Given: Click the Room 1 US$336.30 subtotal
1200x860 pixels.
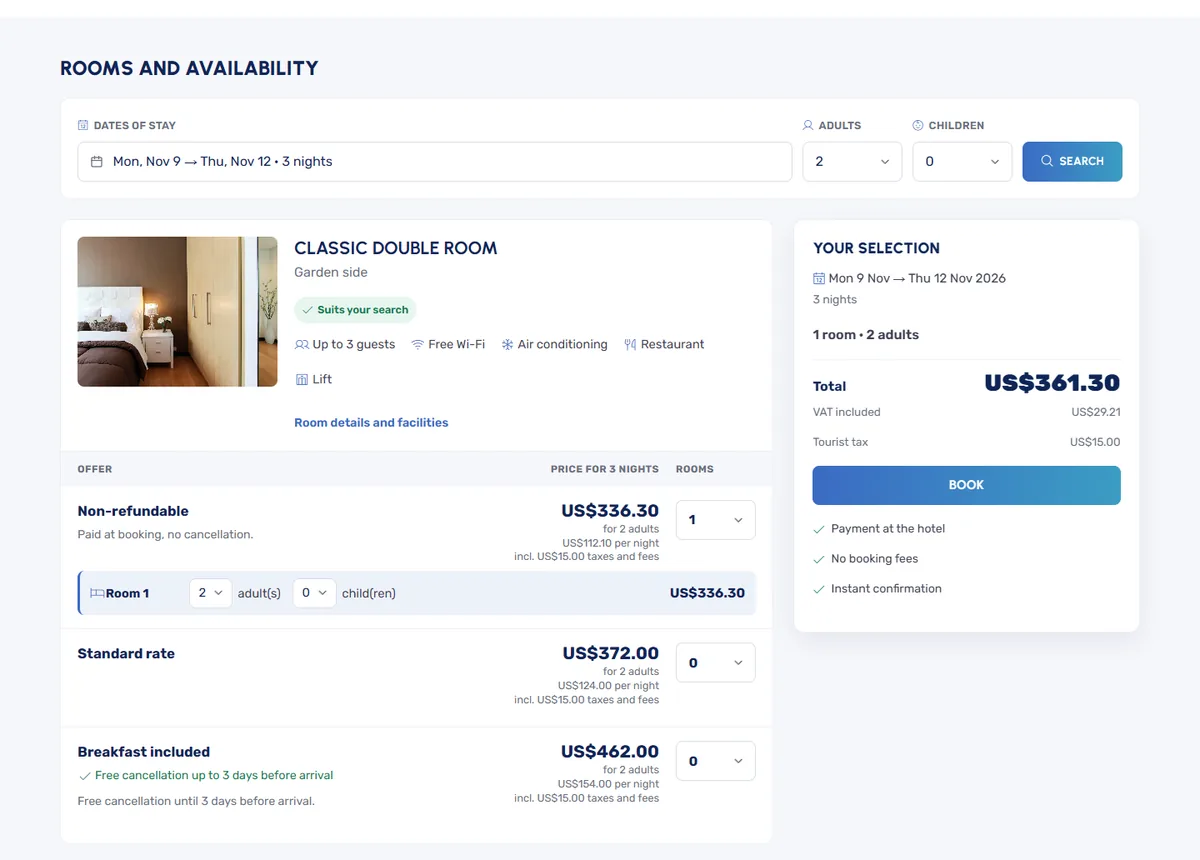Looking at the screenshot, I should pos(707,593).
